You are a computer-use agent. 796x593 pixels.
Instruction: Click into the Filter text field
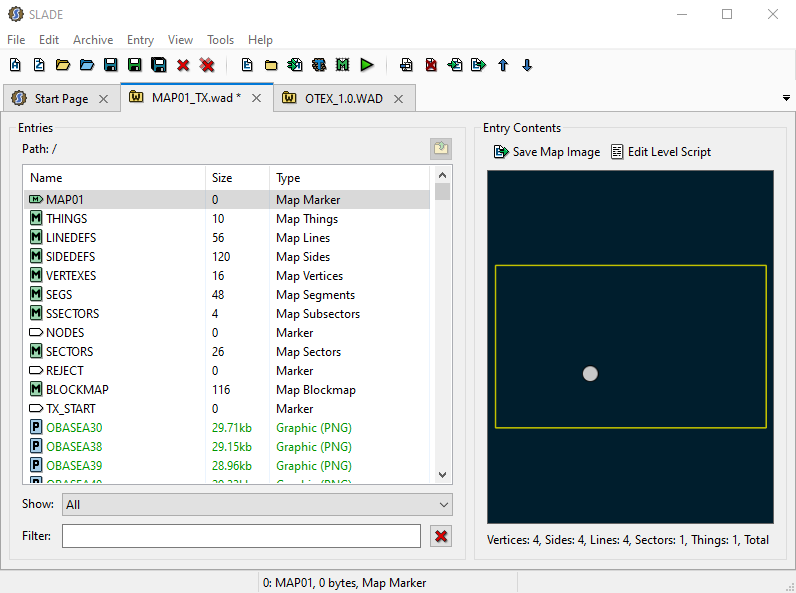(241, 537)
